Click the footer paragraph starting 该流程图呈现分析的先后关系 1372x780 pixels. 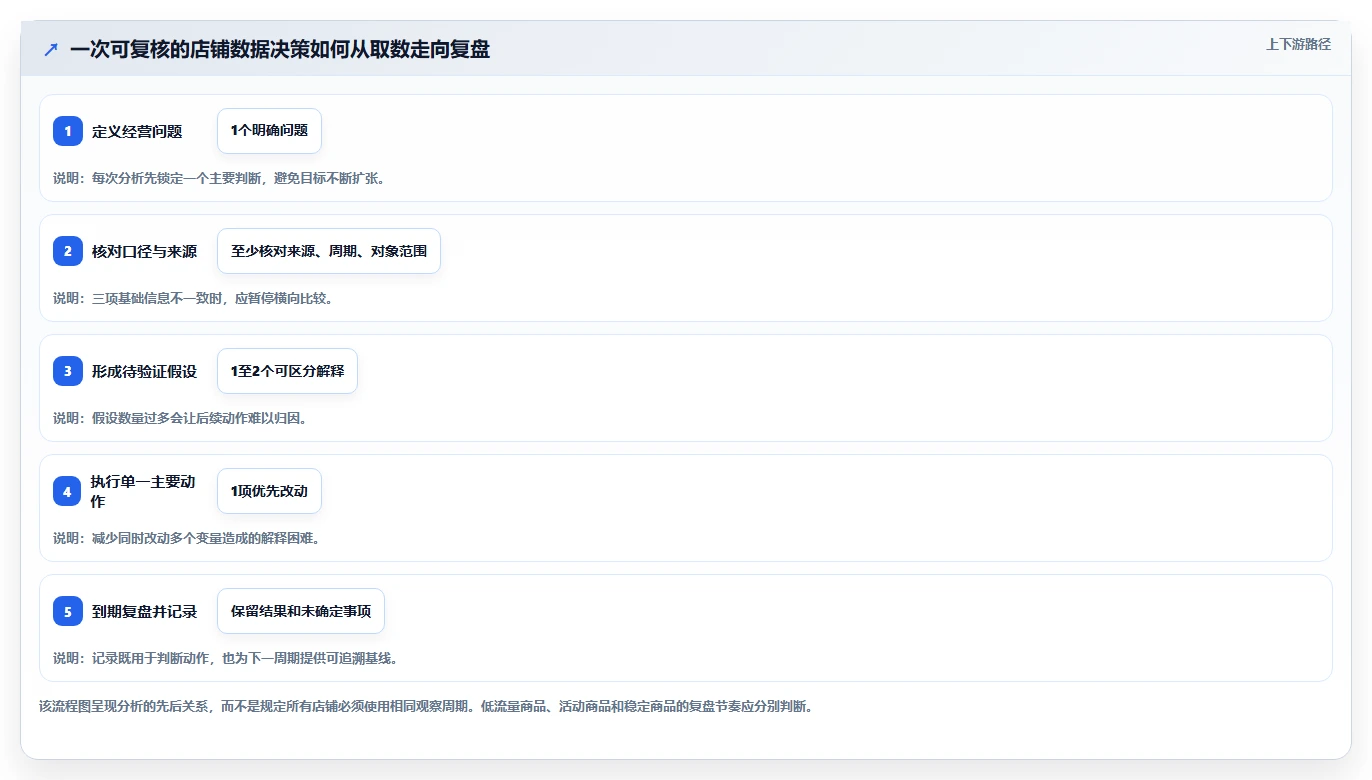tap(429, 706)
